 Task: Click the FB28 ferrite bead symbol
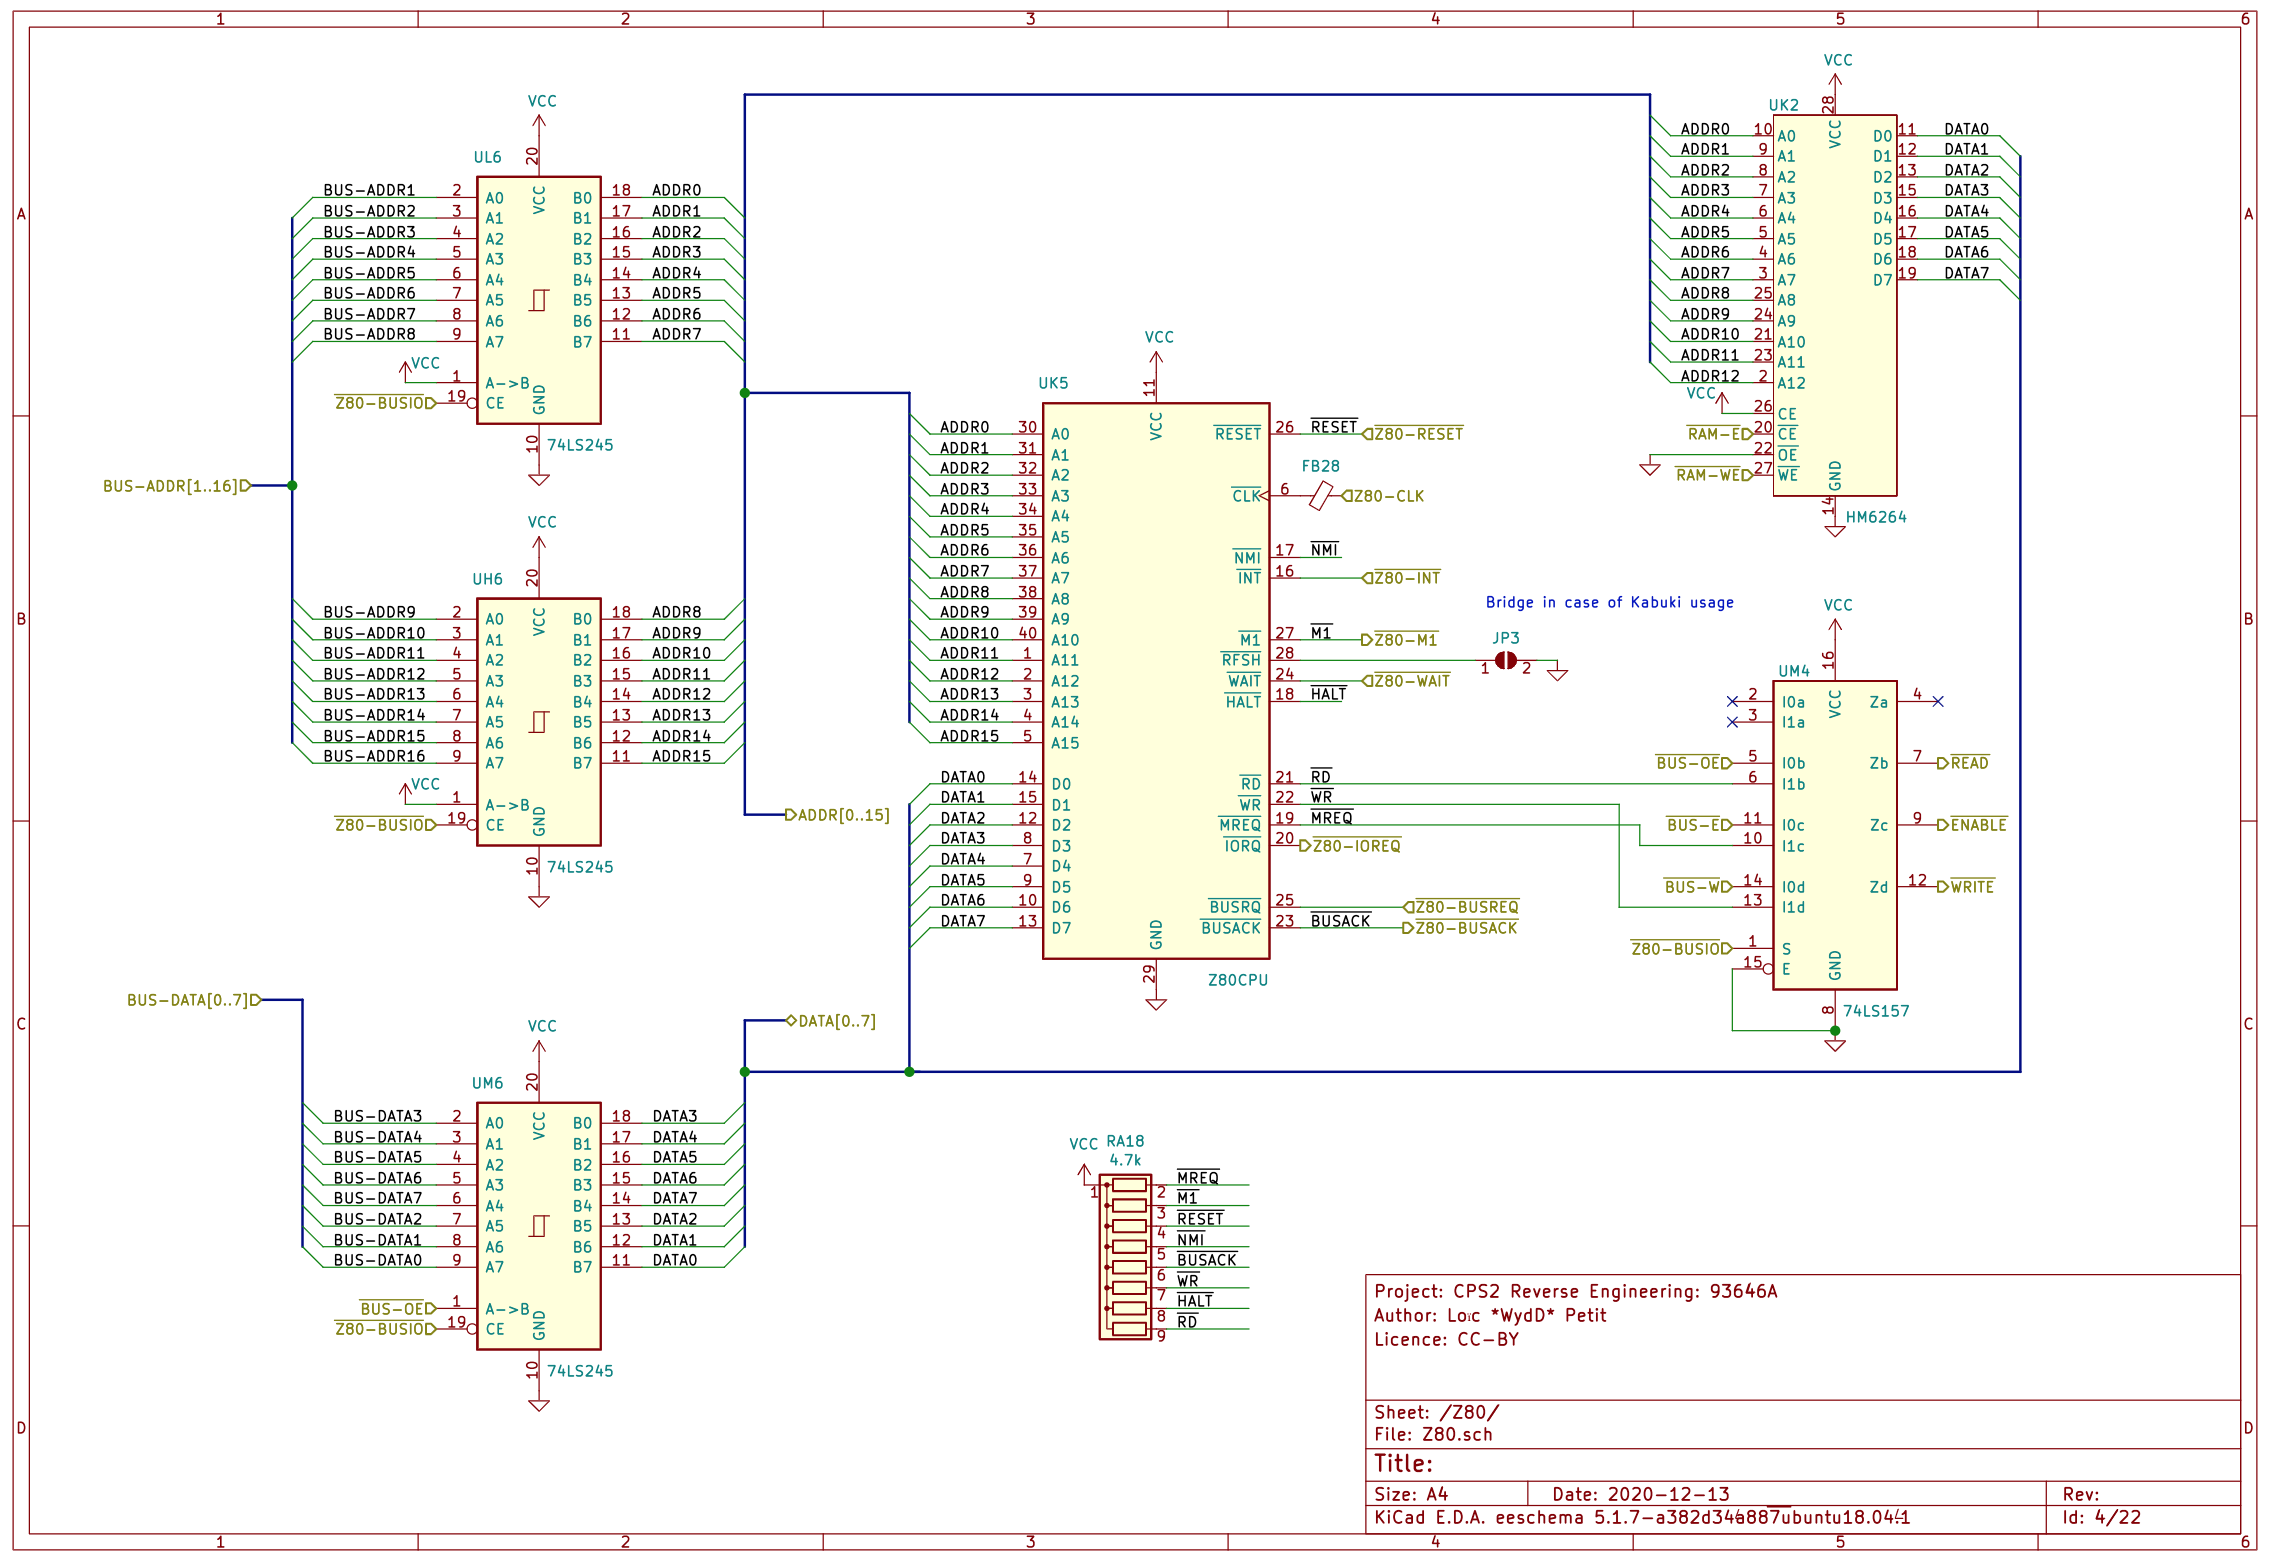(1320, 495)
